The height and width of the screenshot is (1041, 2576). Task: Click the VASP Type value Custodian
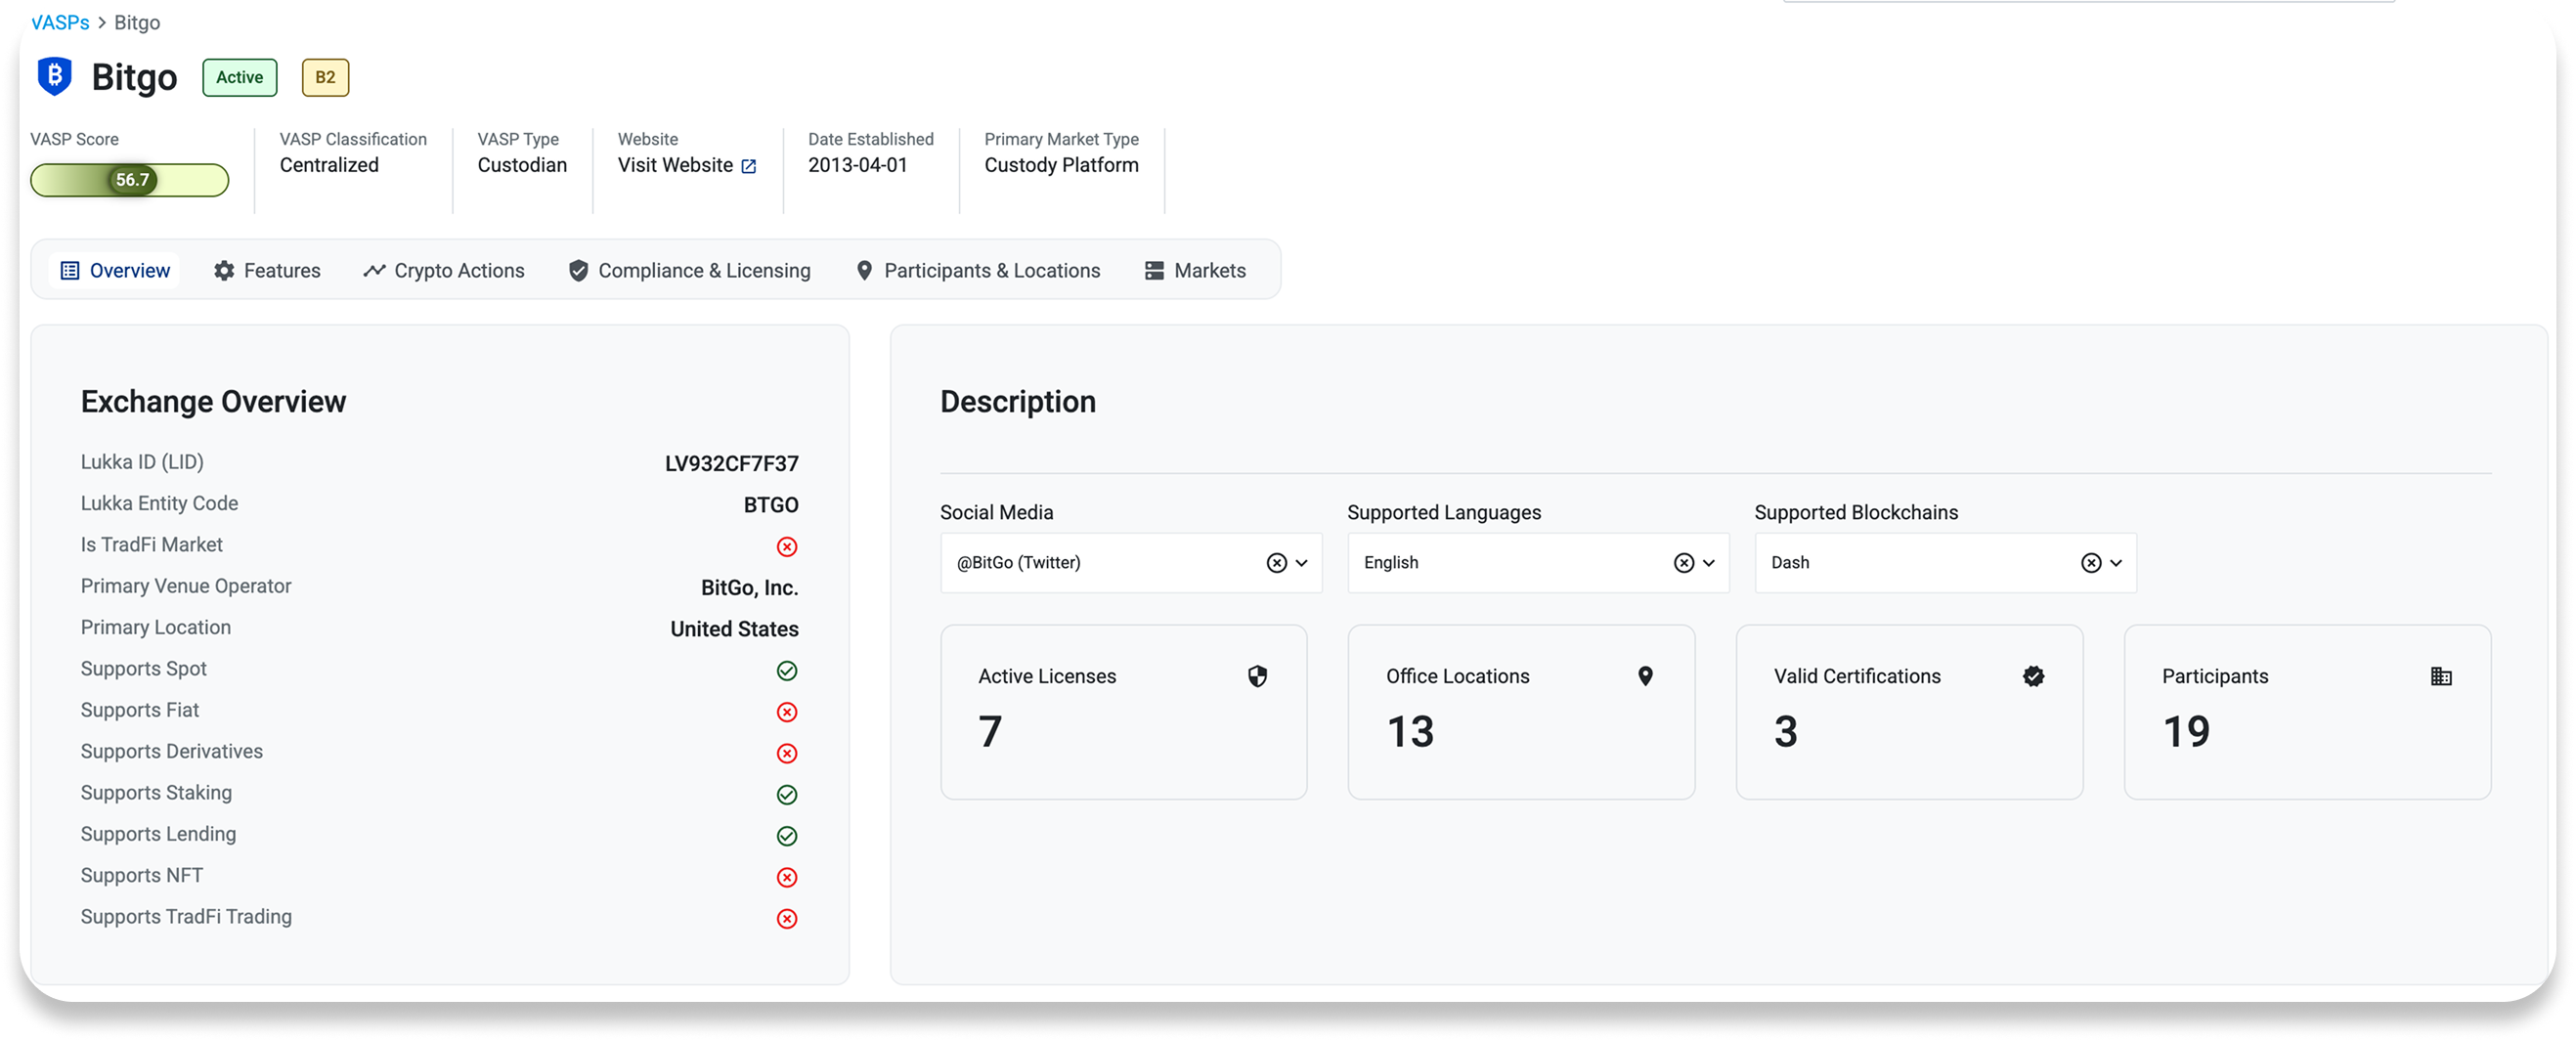point(522,166)
